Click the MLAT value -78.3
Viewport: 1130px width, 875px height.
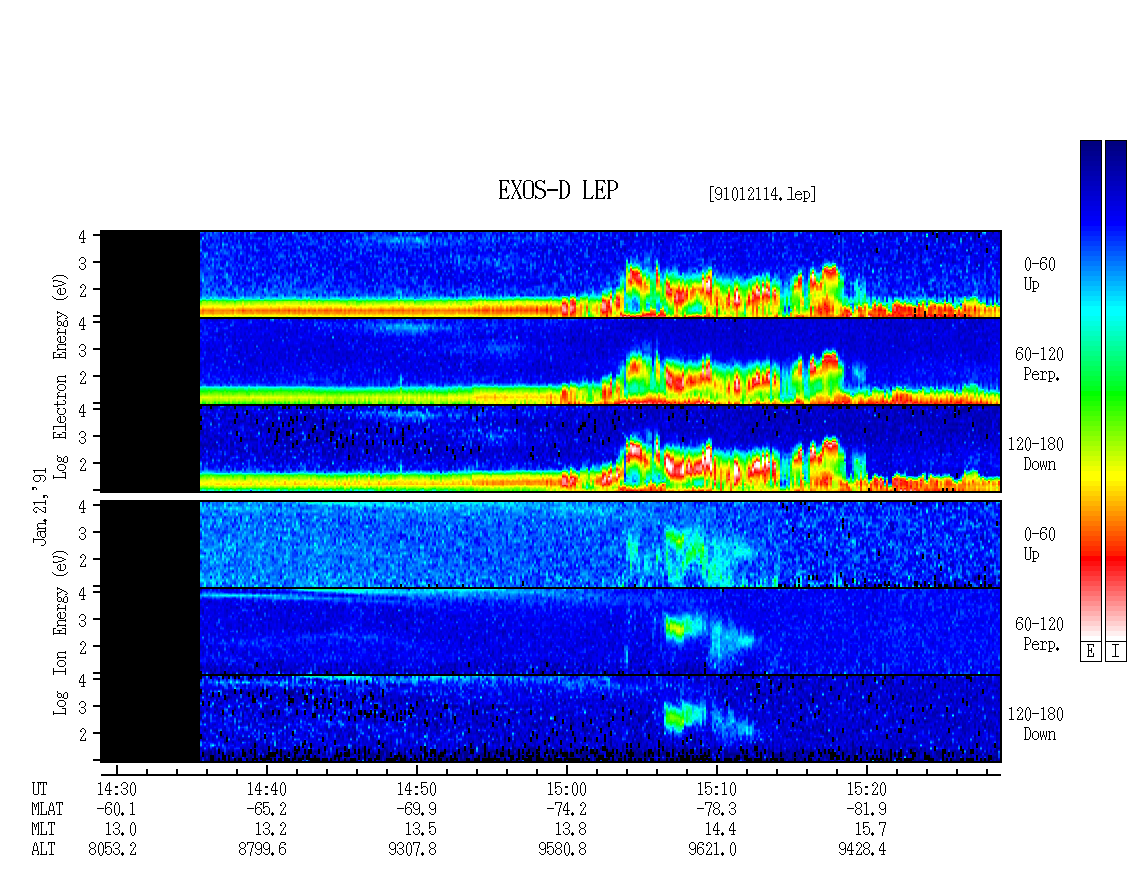pos(716,809)
